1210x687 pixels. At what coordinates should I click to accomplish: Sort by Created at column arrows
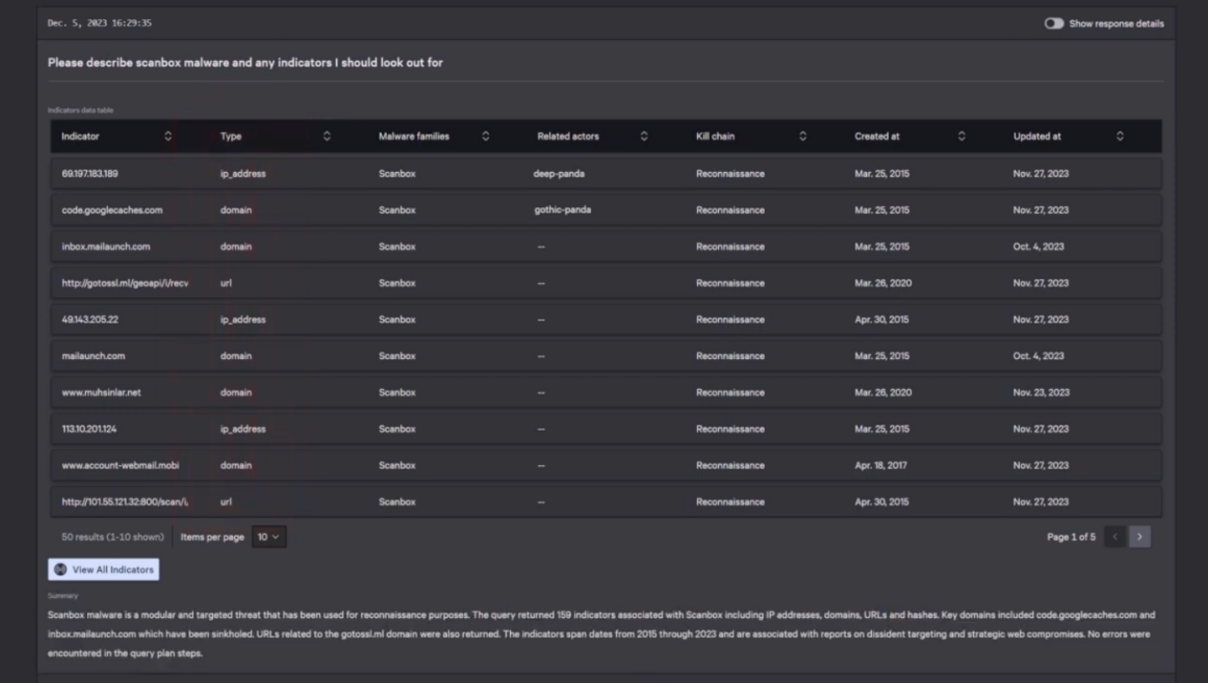(x=962, y=136)
